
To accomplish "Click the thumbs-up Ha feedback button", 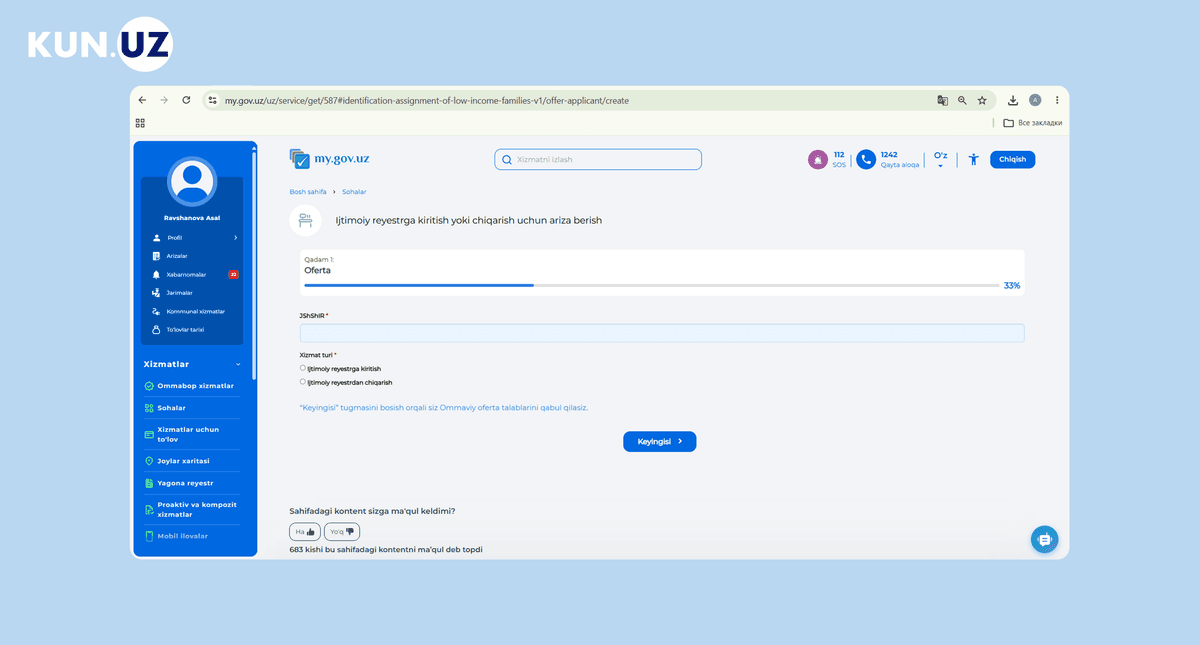I will pyautogui.click(x=304, y=532).
